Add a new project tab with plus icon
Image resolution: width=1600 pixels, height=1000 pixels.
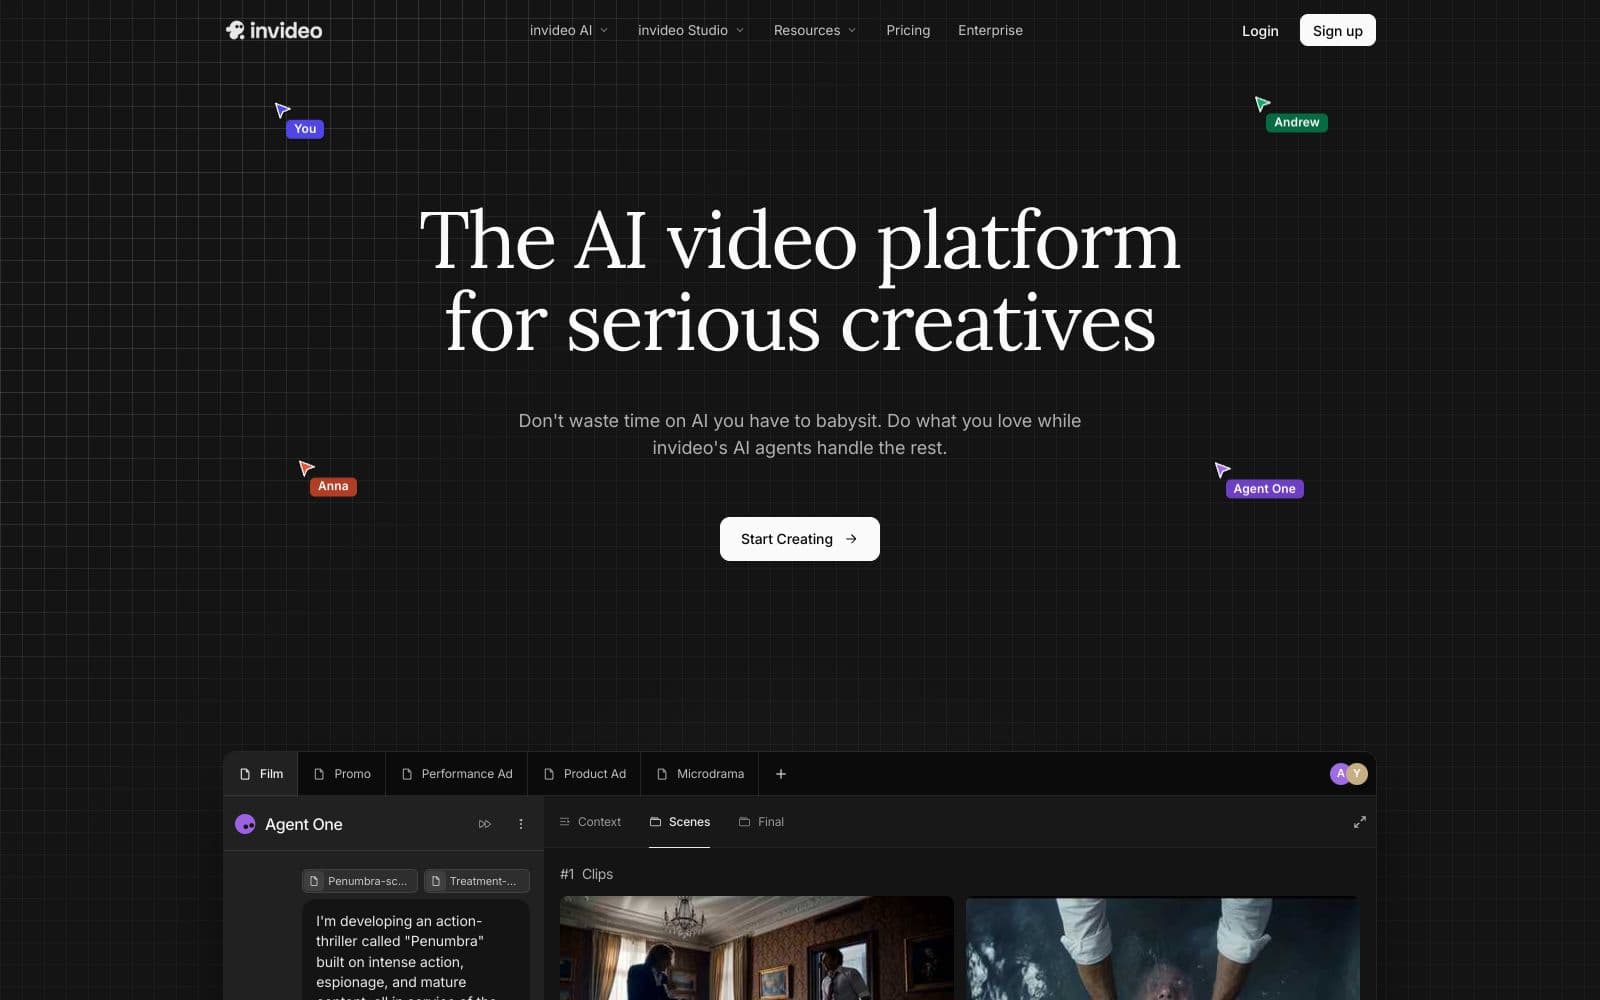[781, 774]
